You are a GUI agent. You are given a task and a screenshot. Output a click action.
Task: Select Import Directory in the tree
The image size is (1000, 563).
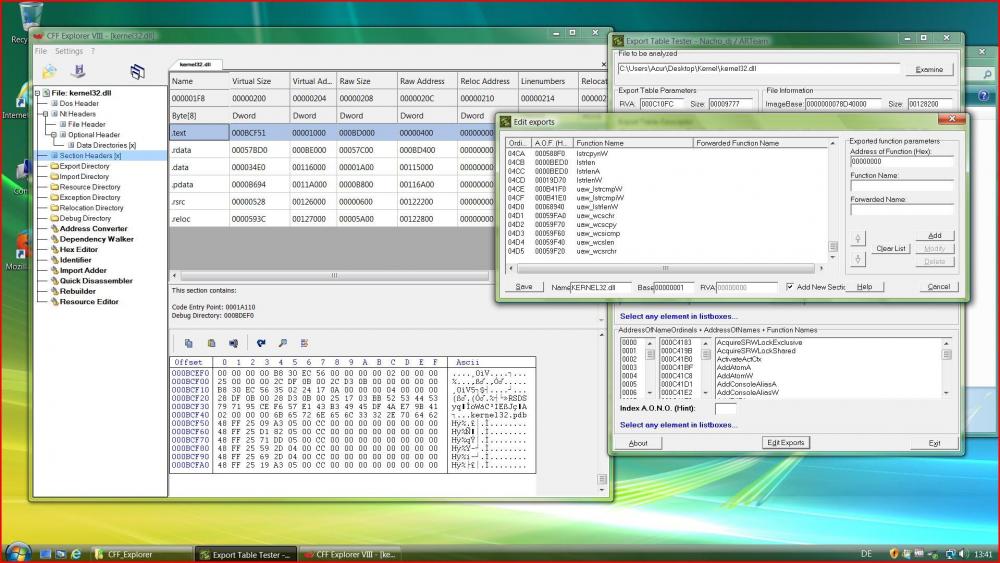point(84,177)
